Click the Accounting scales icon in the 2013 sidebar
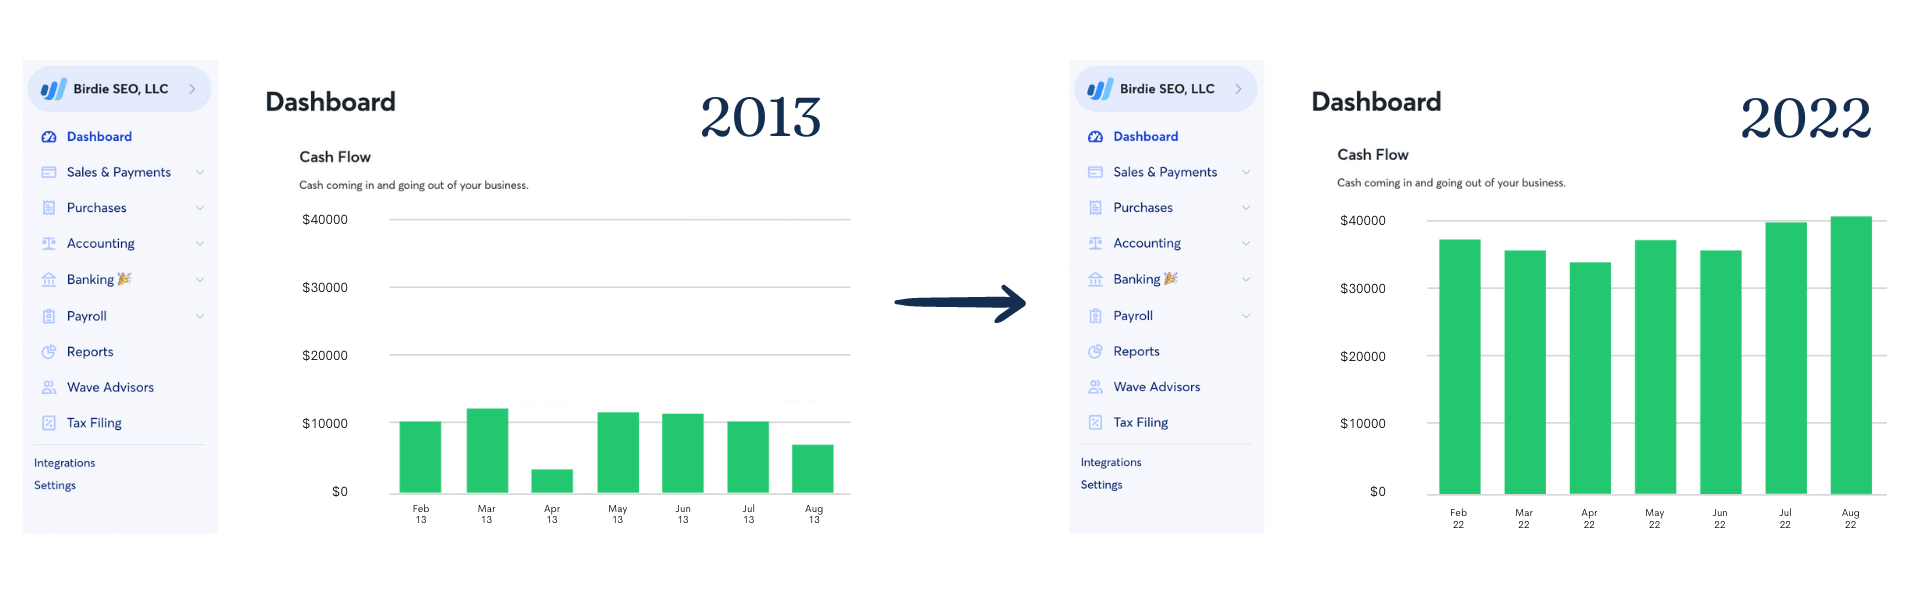Viewport: 1920px width, 600px height. click(49, 243)
